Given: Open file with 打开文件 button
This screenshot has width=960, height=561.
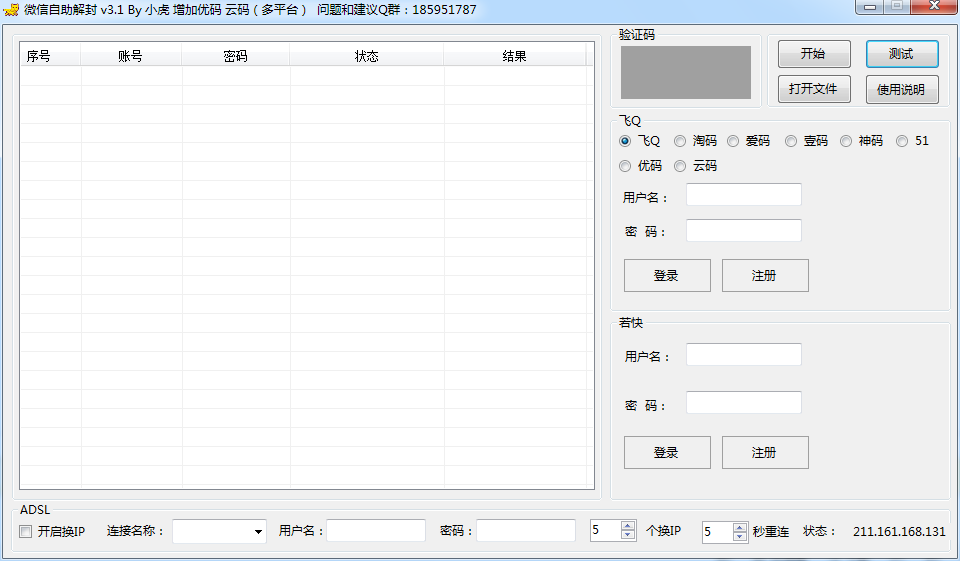Looking at the screenshot, I should (x=814, y=89).
